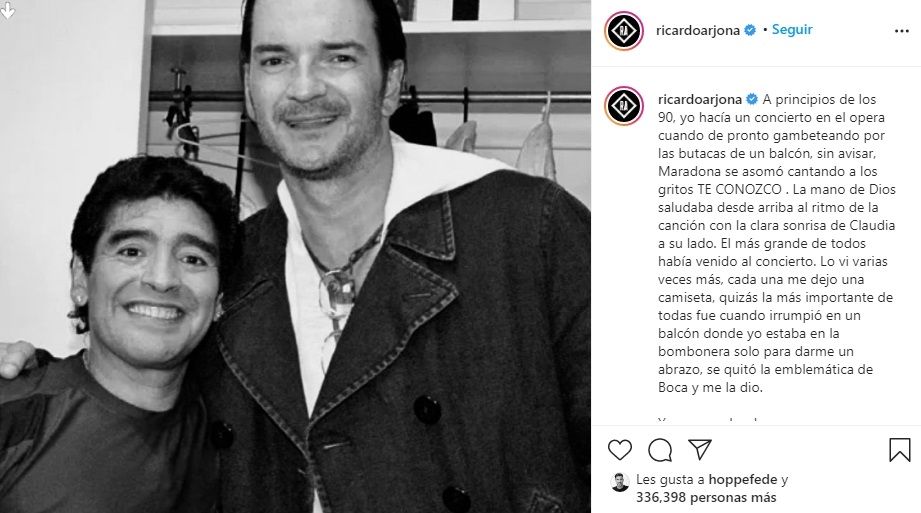Open the hoppefede profile link
This screenshot has width=921, height=513.
tap(743, 480)
